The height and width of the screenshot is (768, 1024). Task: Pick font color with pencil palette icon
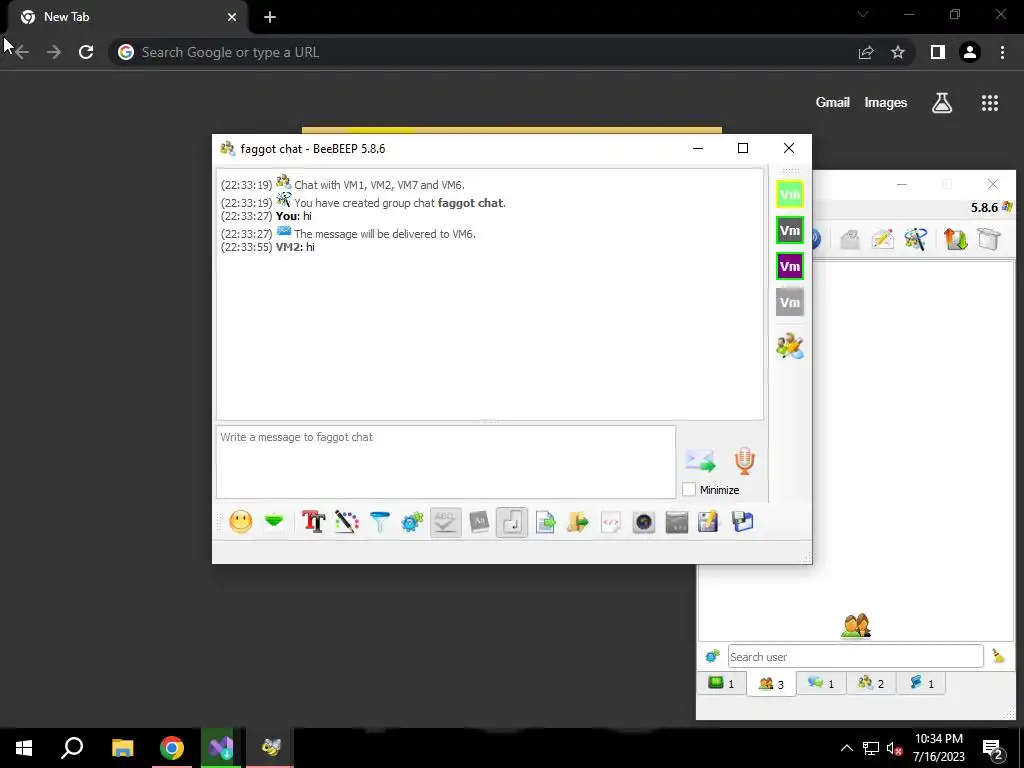click(347, 522)
